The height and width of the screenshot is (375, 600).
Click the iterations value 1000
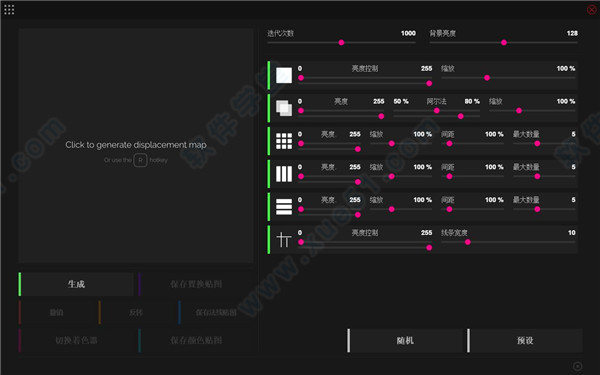point(408,33)
